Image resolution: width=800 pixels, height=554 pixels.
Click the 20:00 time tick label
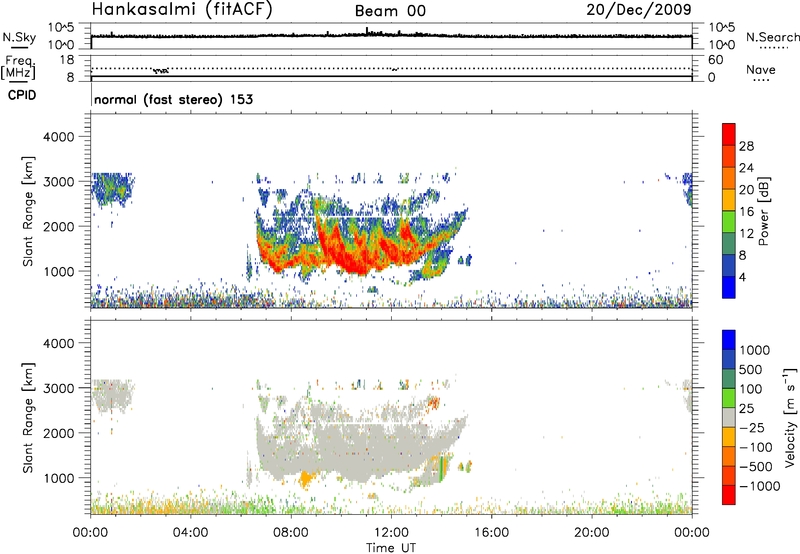[x=591, y=533]
